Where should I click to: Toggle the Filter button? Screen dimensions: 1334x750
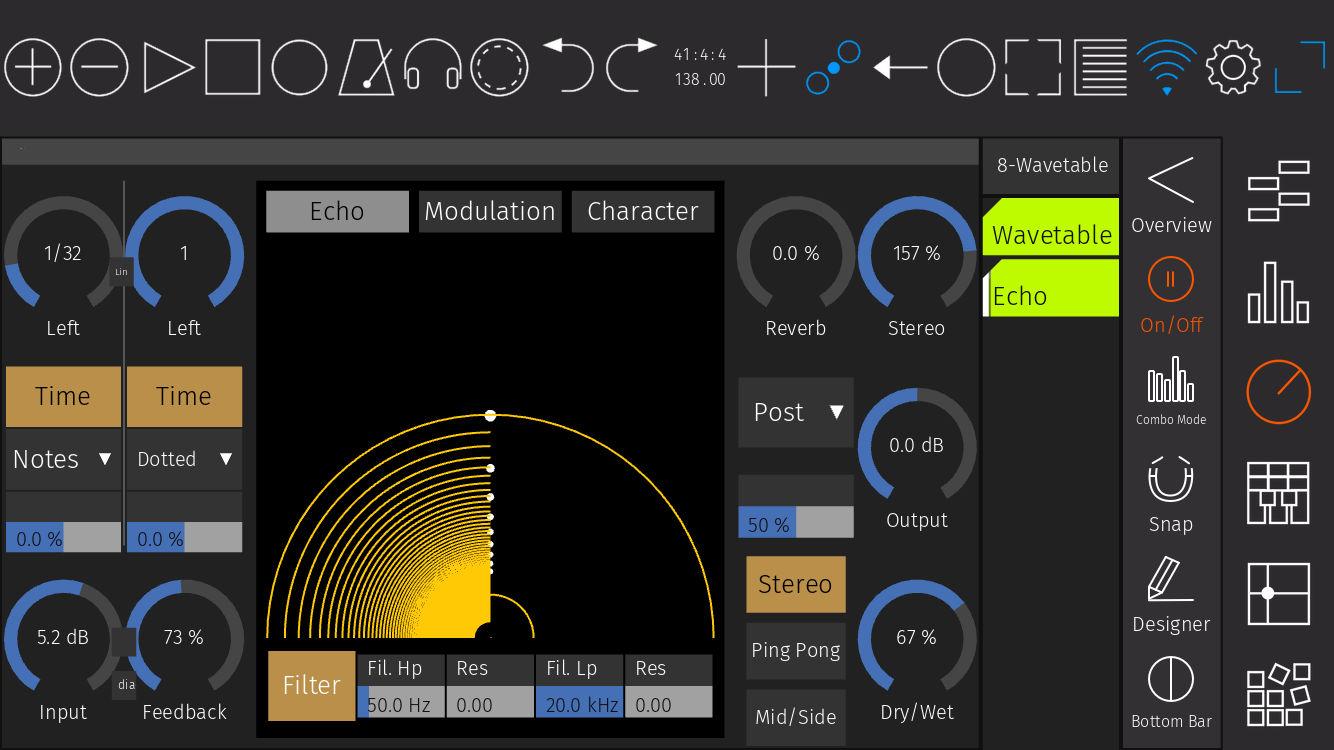point(311,686)
